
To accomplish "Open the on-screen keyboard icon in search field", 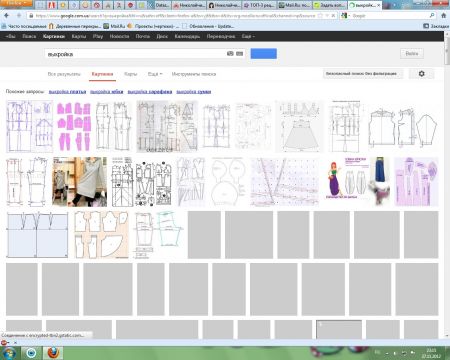I will (x=239, y=53).
